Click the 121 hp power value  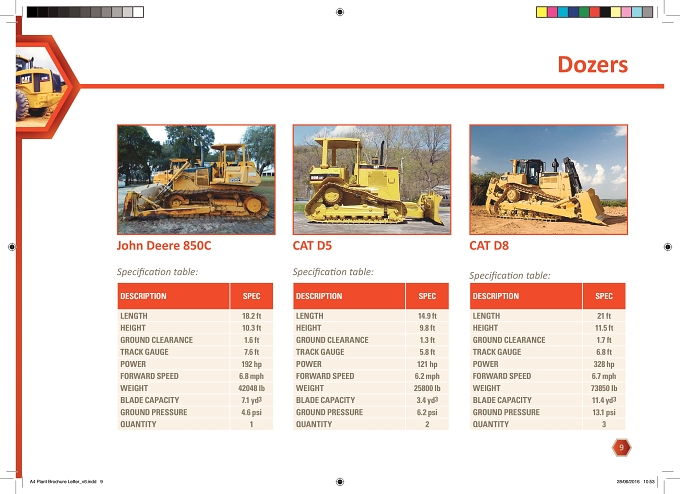tap(427, 364)
